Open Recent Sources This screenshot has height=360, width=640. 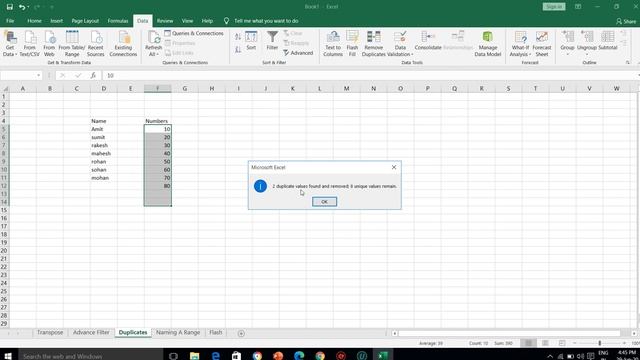click(x=96, y=44)
